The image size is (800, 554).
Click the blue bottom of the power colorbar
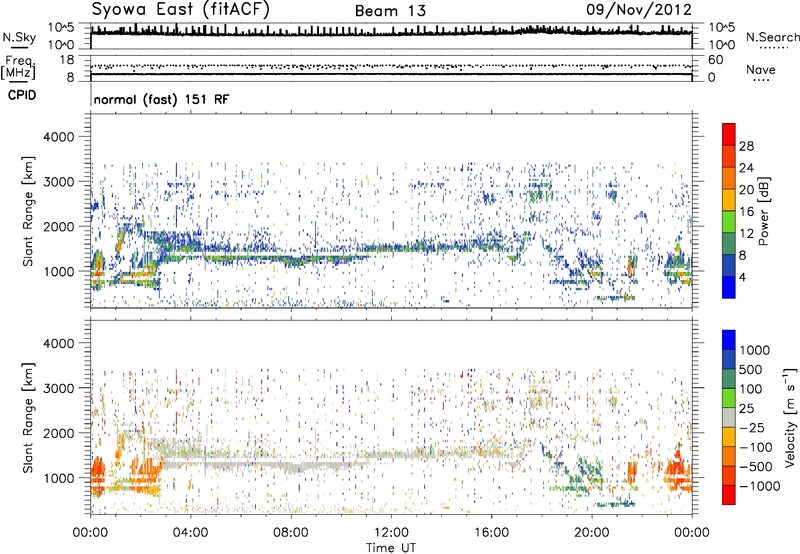click(x=729, y=287)
